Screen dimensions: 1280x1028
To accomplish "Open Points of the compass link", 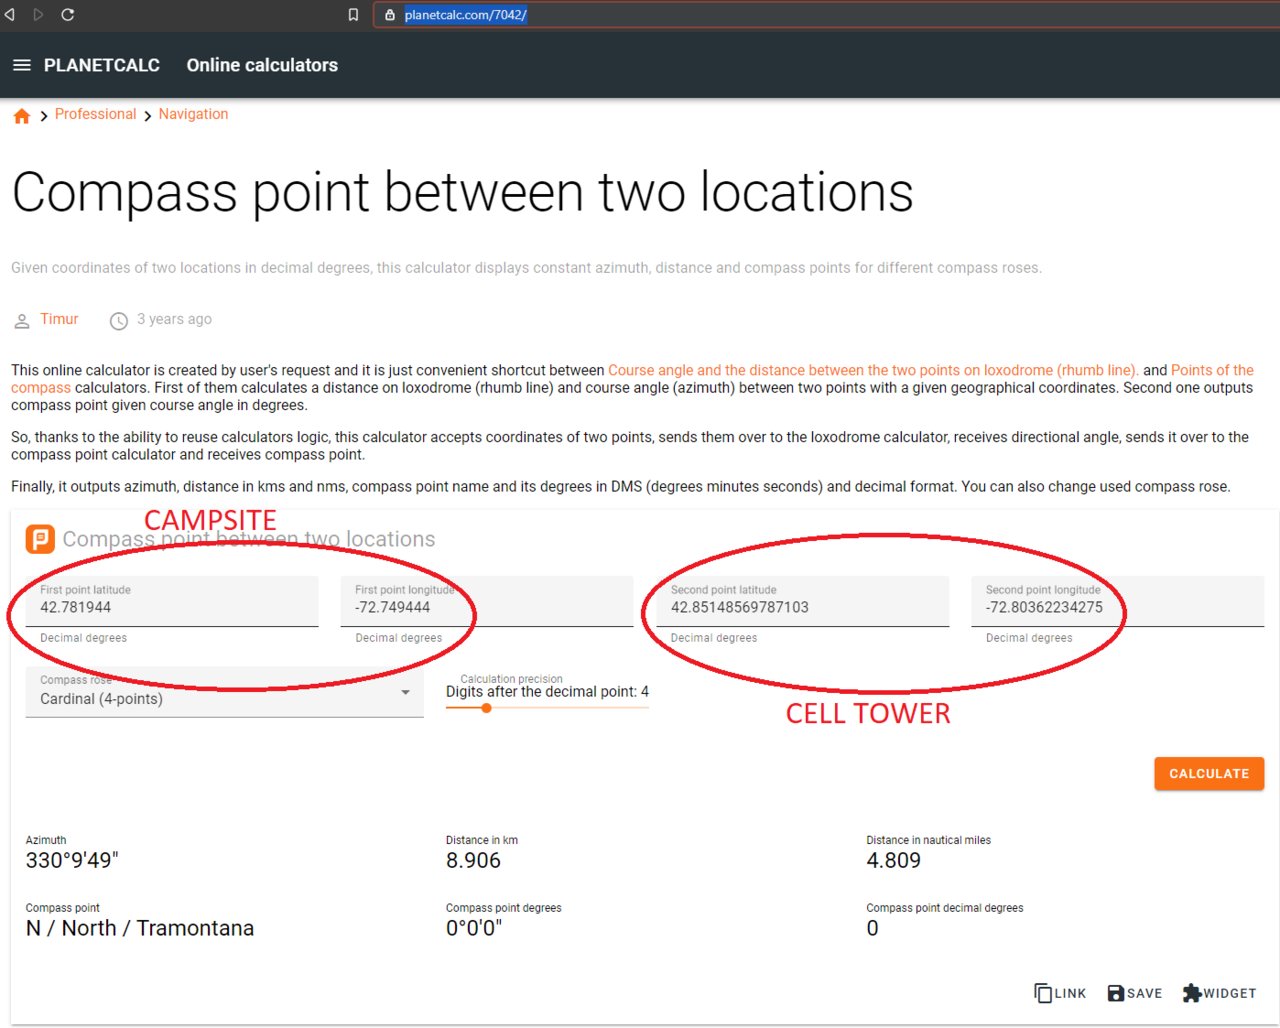I will coord(1212,370).
